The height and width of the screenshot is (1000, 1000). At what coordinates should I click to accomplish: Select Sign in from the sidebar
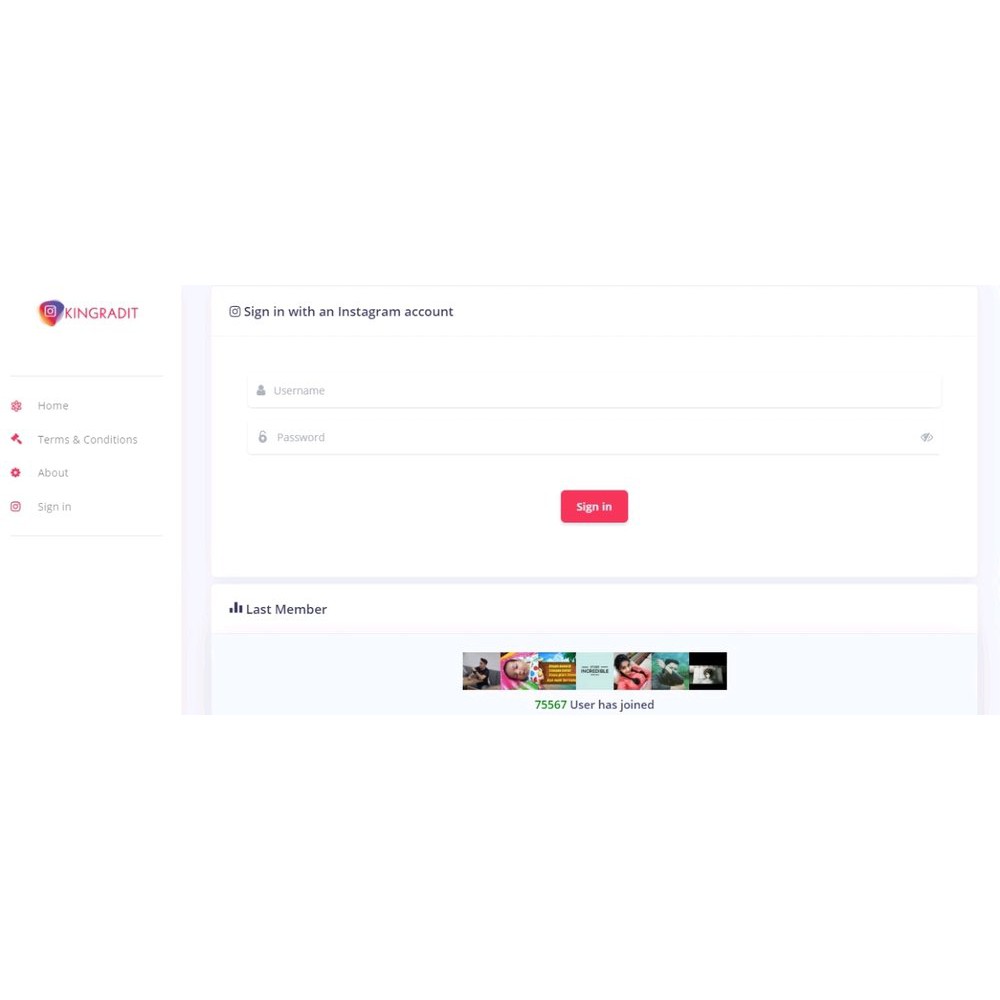[54, 506]
